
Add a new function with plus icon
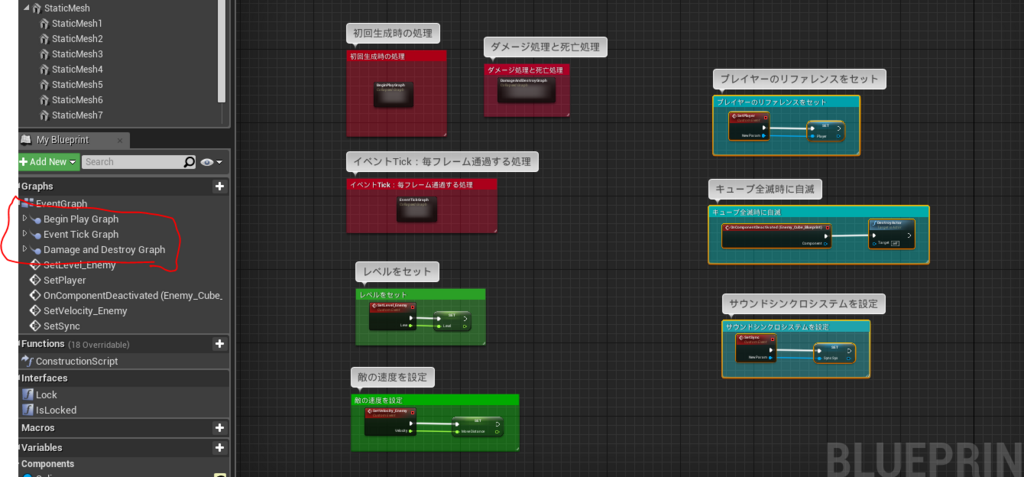(x=219, y=344)
